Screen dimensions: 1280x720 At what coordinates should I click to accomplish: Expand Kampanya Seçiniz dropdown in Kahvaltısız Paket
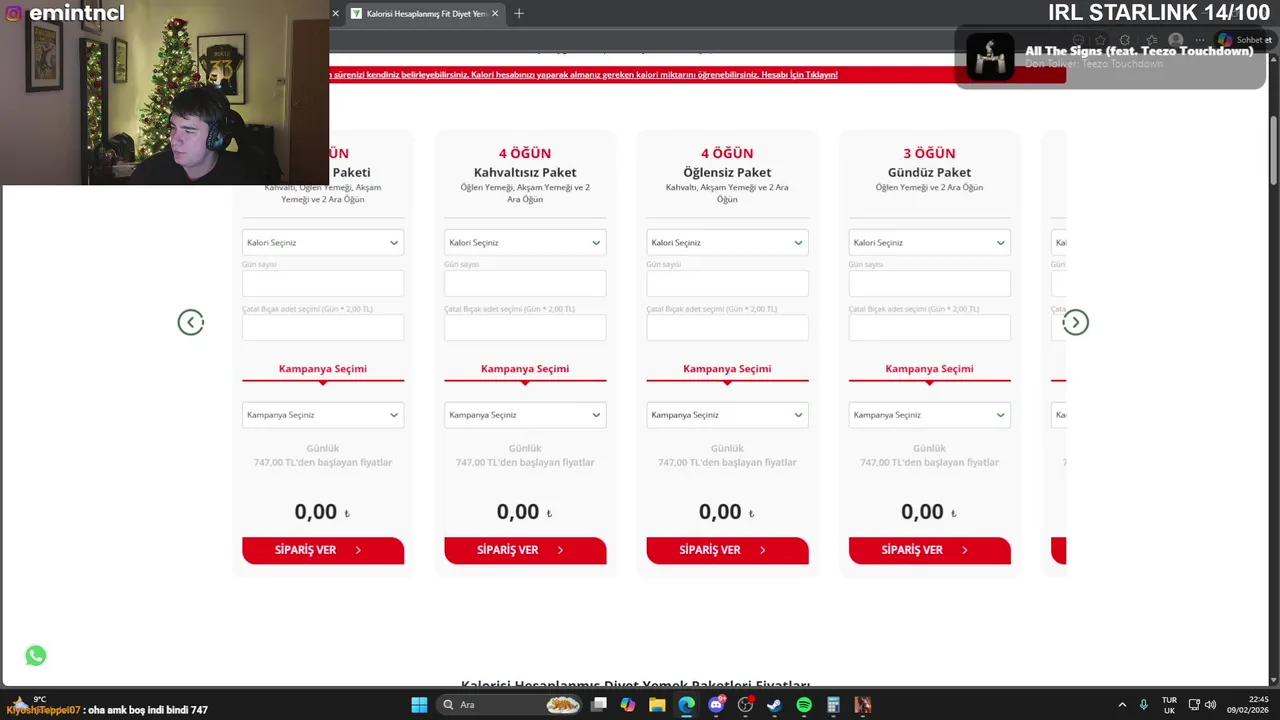[x=525, y=415]
